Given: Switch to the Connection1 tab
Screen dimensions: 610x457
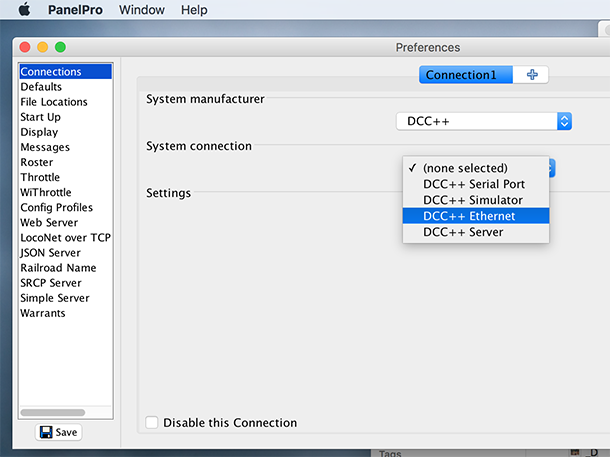Looking at the screenshot, I should point(466,75).
